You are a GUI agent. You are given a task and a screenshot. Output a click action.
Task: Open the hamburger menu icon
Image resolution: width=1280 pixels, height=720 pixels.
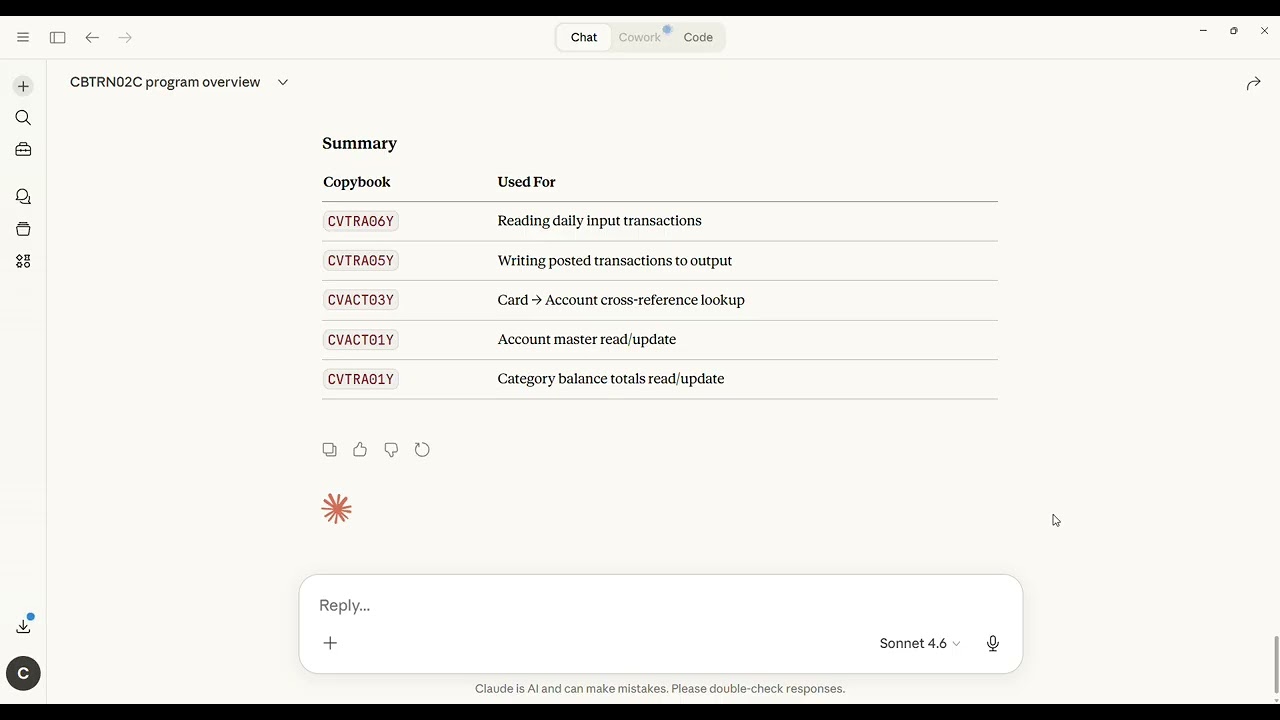[23, 37]
